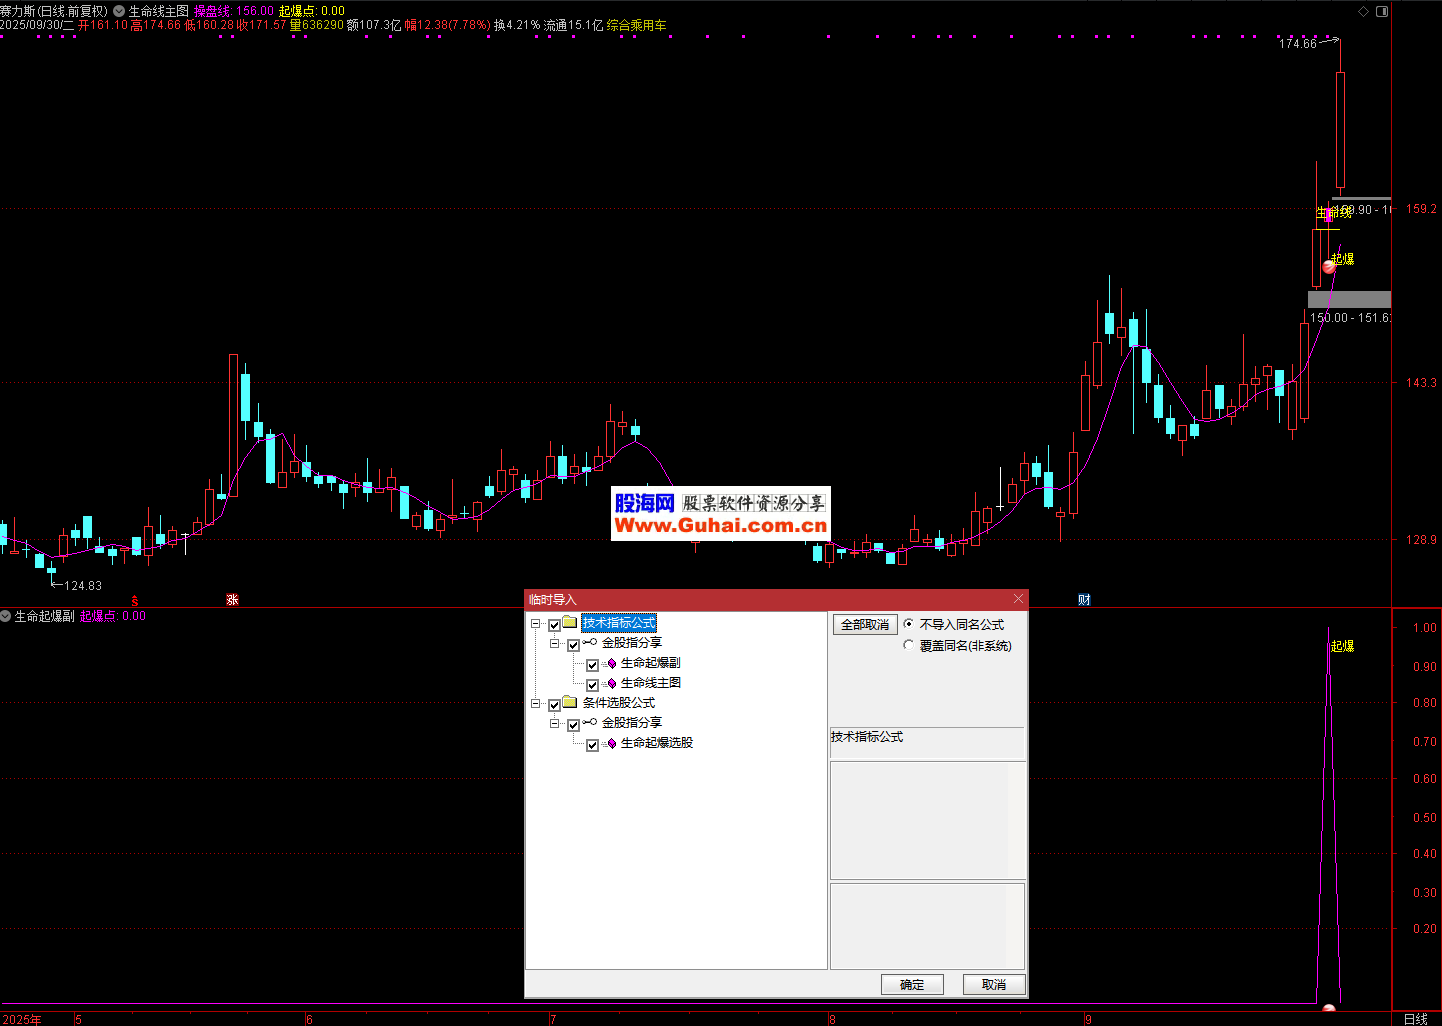
Task: Click the magenta formula icon beside 生命起爆副
Action: pos(611,663)
